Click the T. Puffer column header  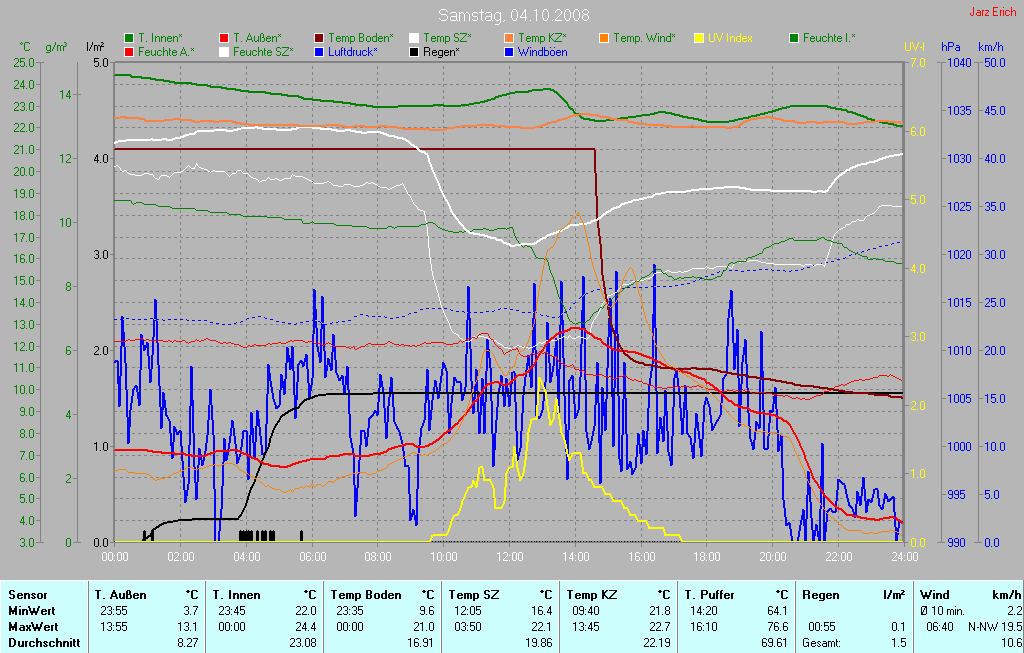[x=710, y=594]
